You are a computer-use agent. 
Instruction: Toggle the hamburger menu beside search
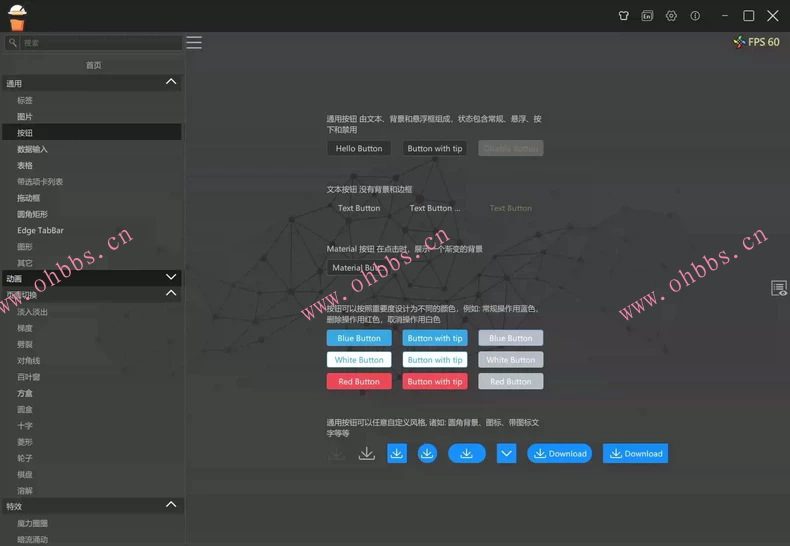pyautogui.click(x=194, y=42)
